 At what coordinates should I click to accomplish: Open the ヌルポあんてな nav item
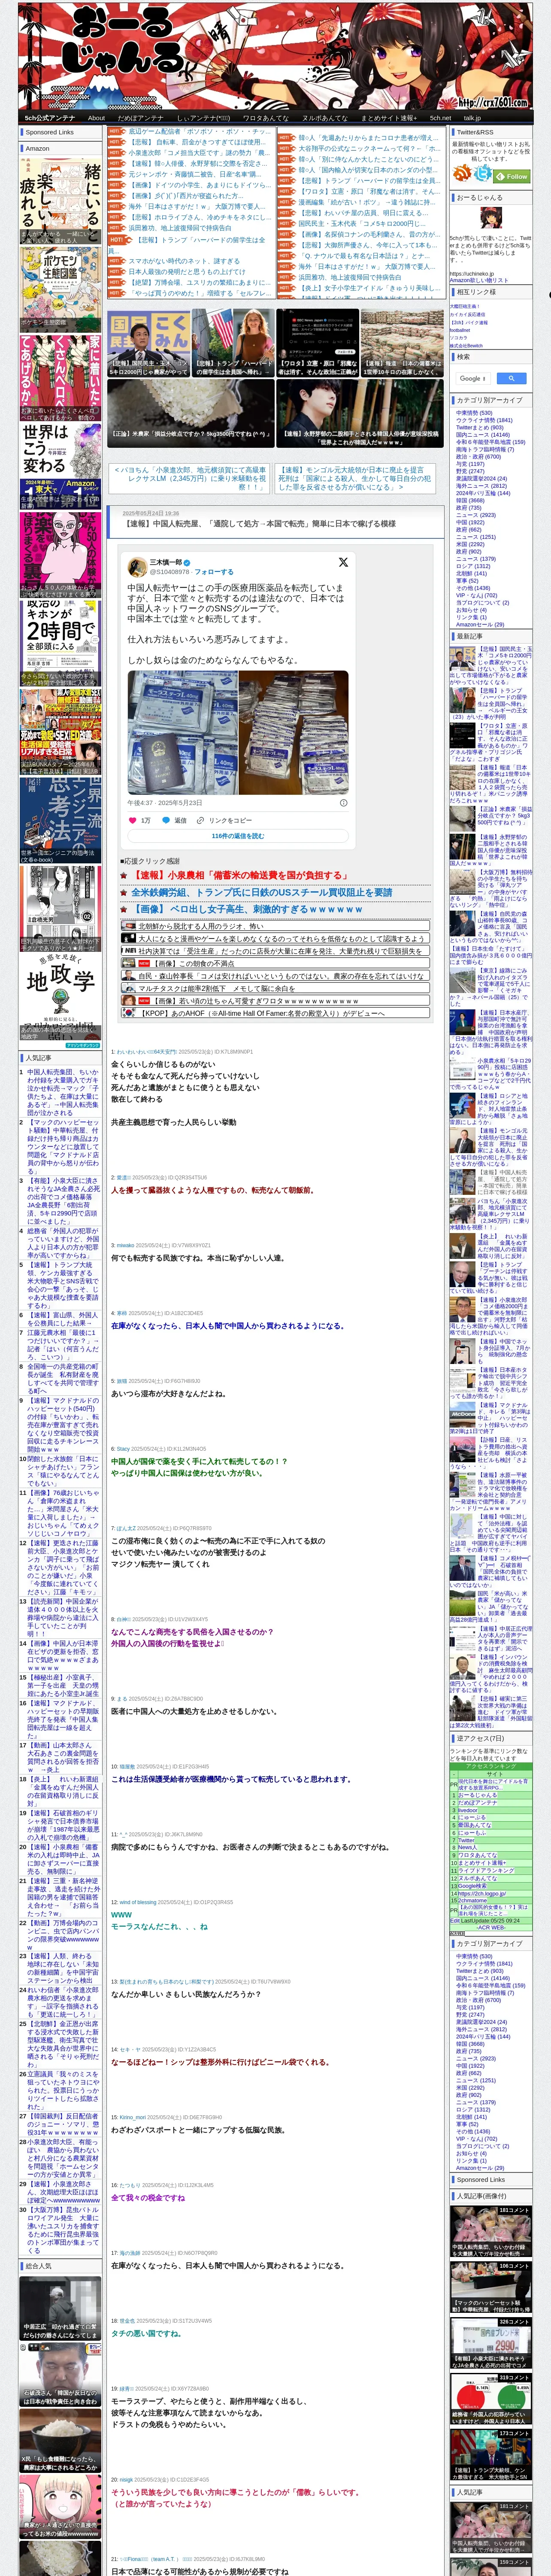[x=324, y=118]
